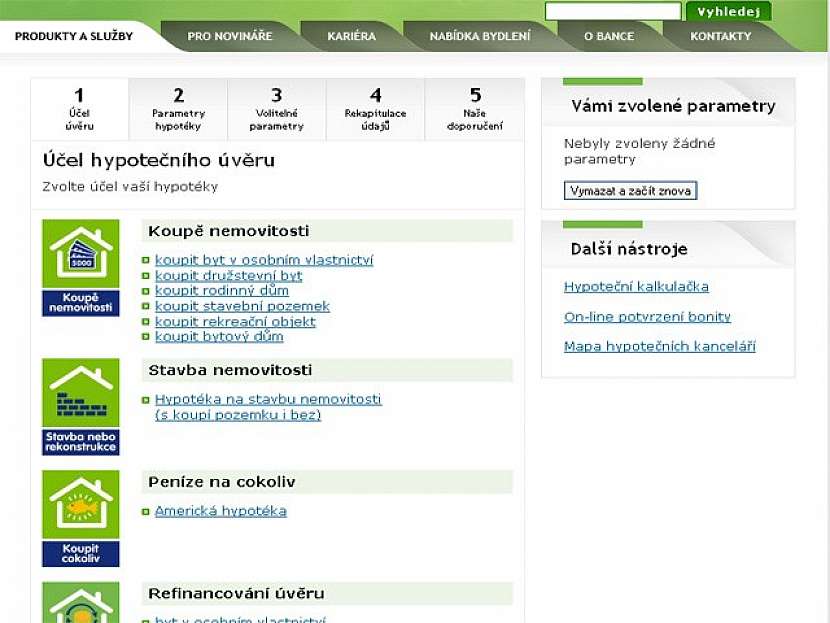This screenshot has width=830, height=623.
Task: Select wizard step 2 Parametry hypotéky
Action: tap(178, 110)
